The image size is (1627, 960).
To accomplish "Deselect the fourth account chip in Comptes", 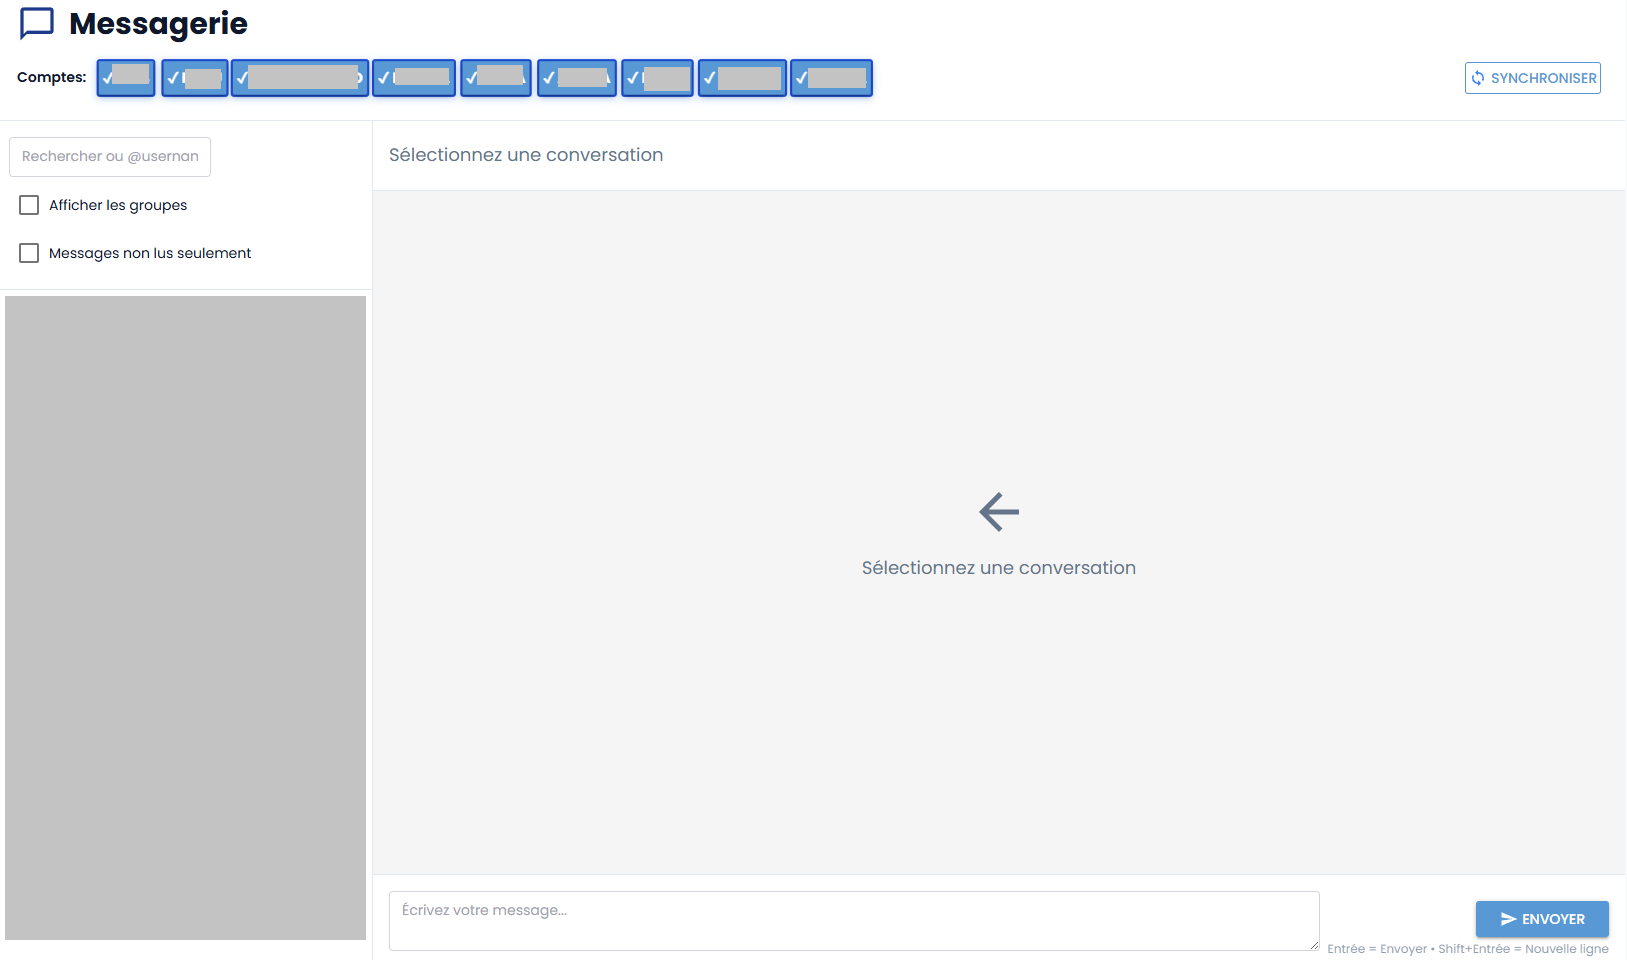I will click(x=414, y=78).
